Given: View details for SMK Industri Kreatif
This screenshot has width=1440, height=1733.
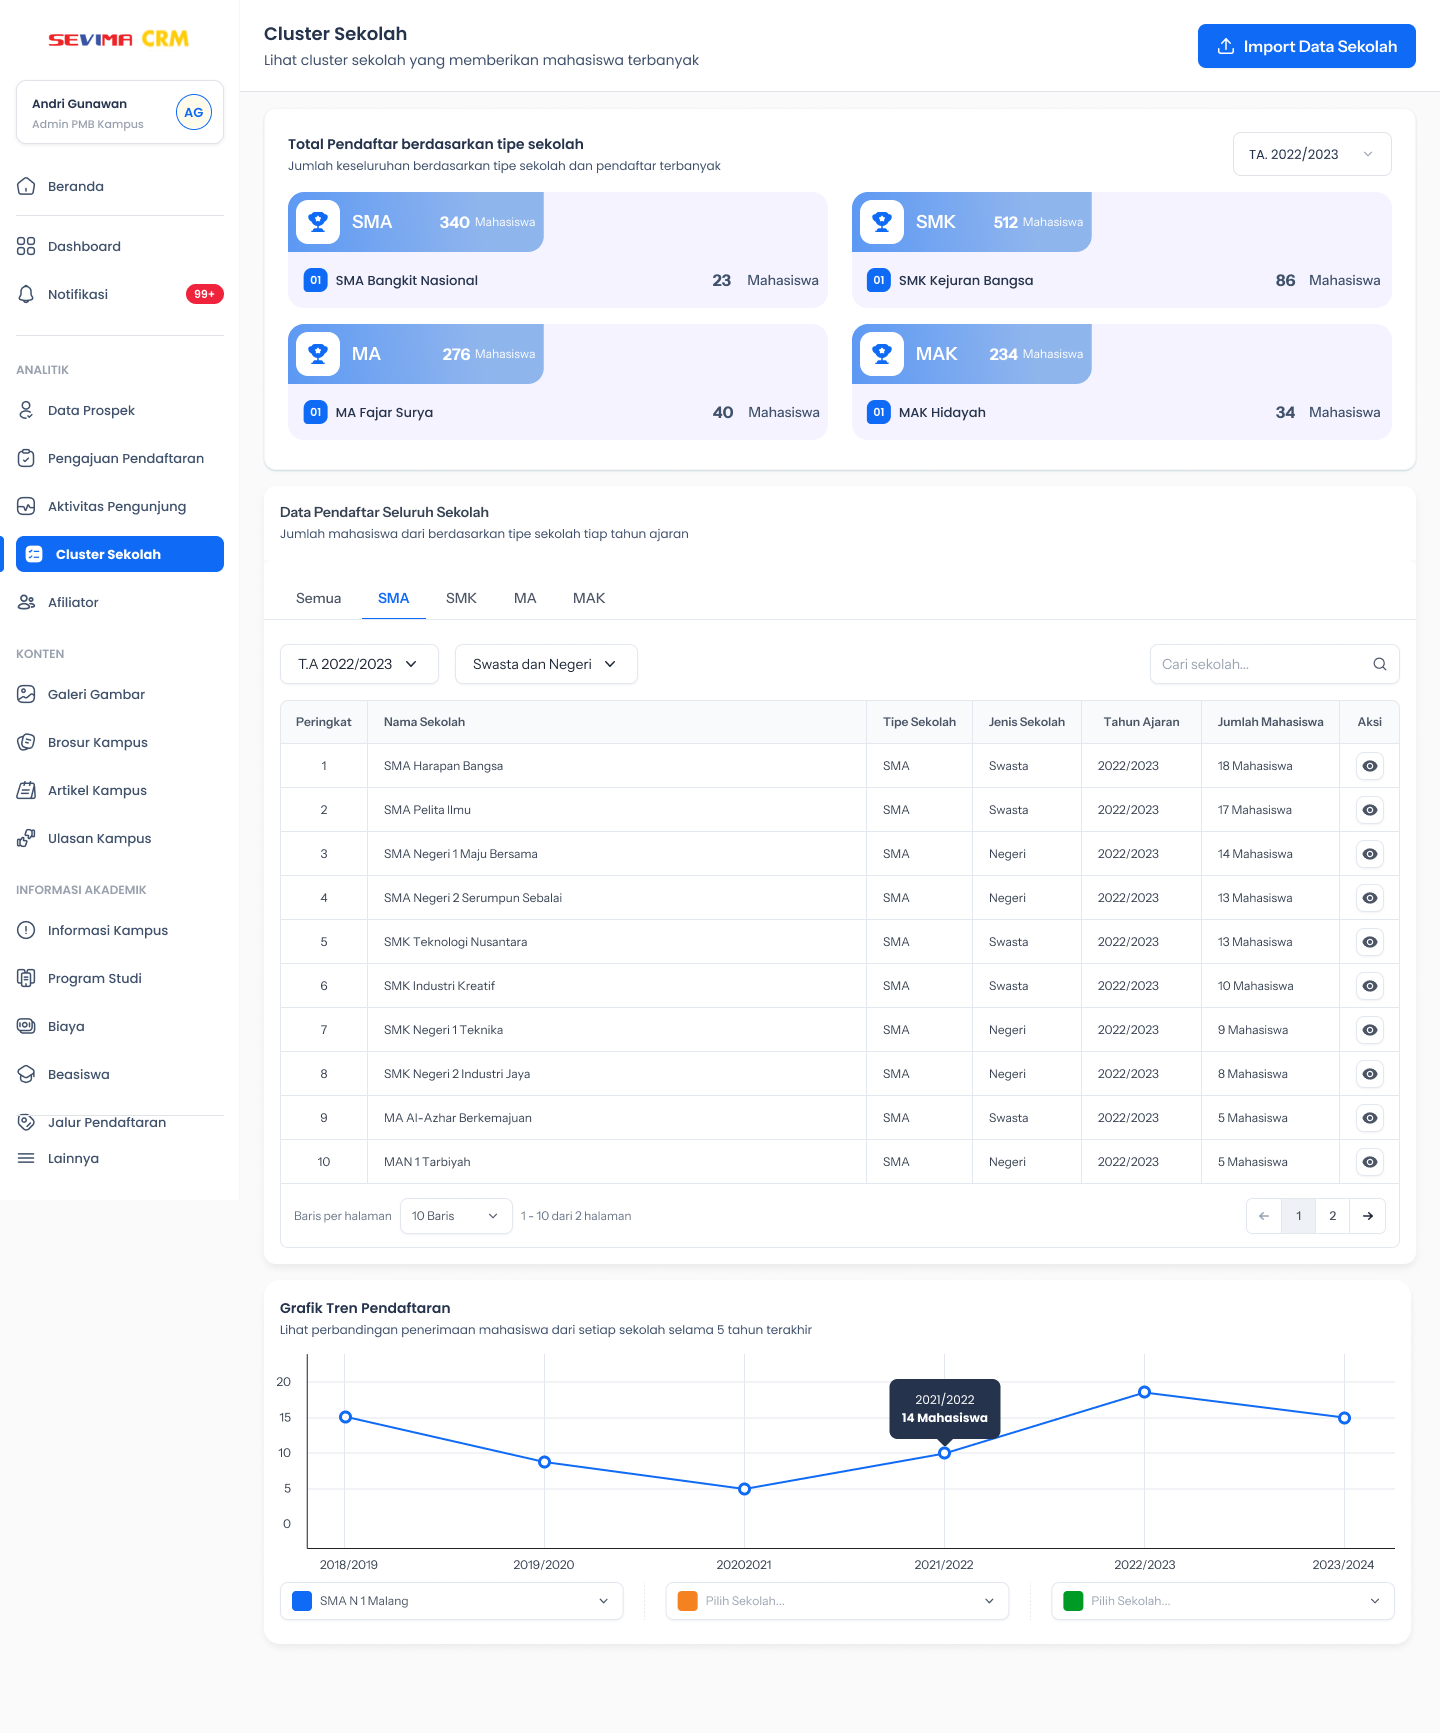Looking at the screenshot, I should [1370, 986].
